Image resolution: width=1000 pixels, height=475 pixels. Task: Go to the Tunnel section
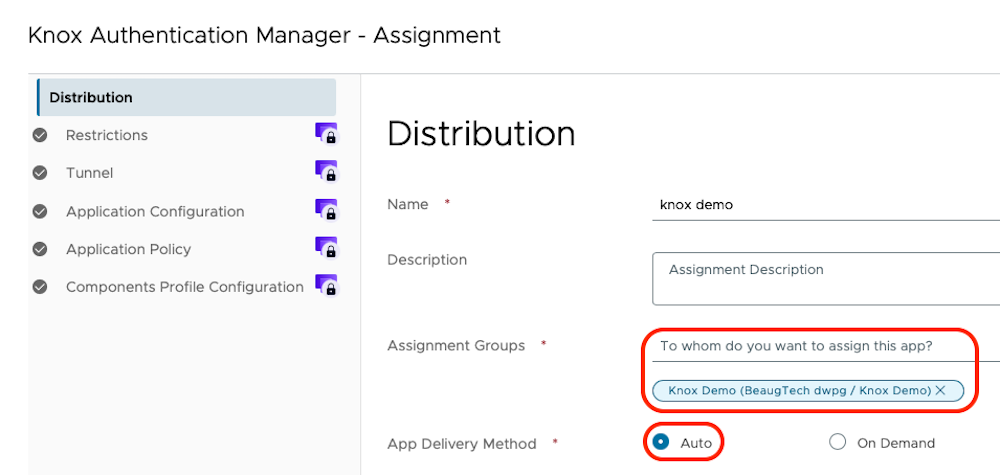pos(90,173)
